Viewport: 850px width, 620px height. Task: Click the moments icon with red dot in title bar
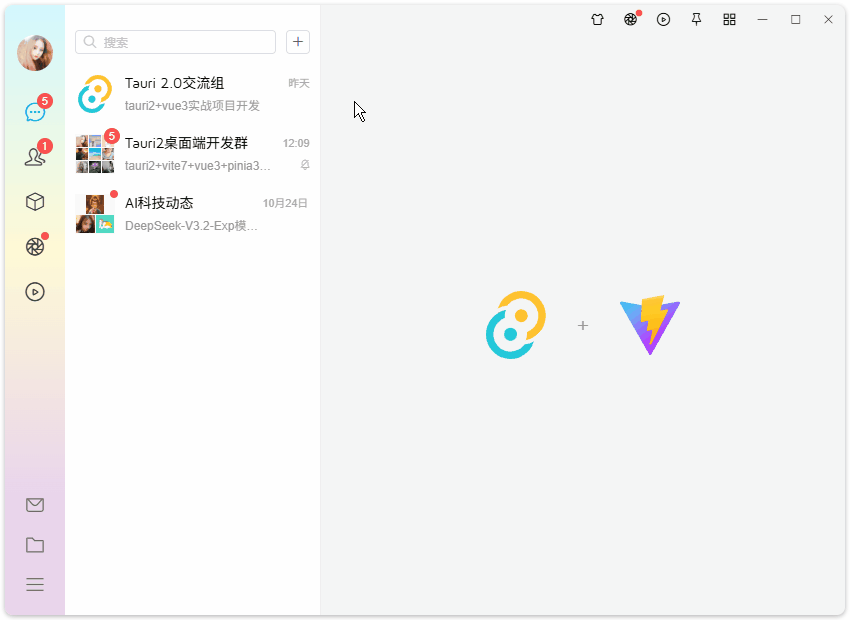pyautogui.click(x=630, y=19)
